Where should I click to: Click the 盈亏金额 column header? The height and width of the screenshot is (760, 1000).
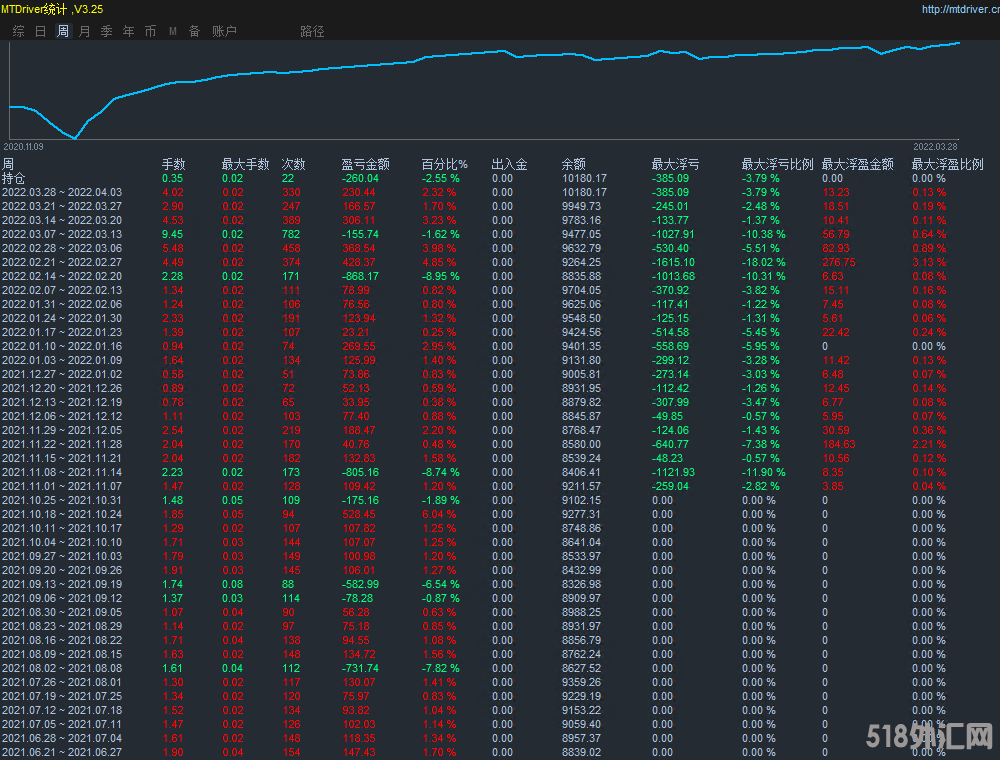365,164
